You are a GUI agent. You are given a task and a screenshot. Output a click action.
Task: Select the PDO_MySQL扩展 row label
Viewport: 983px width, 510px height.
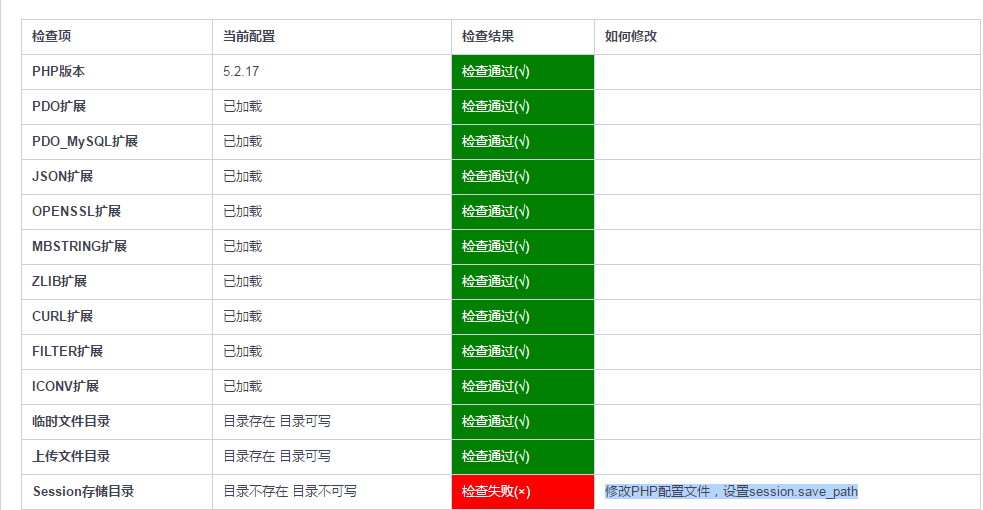(85, 142)
